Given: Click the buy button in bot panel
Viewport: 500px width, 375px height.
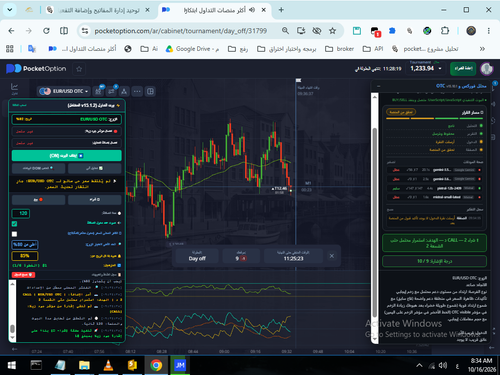Looking at the screenshot, I should point(95,200).
